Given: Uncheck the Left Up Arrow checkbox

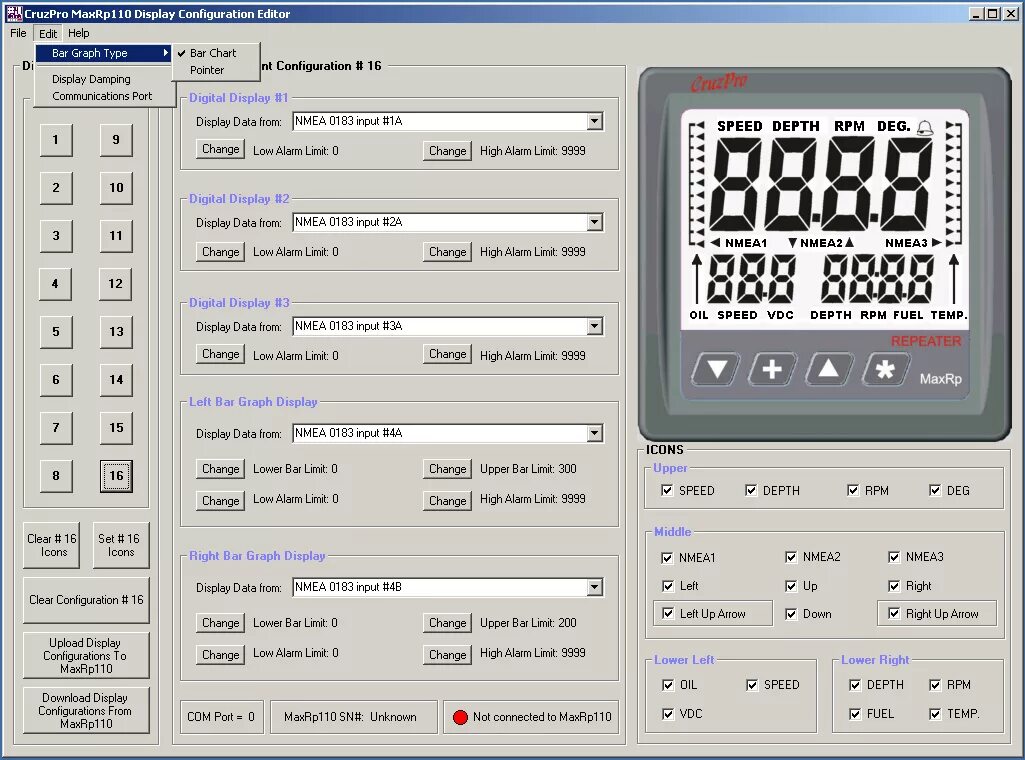Looking at the screenshot, I should [667, 613].
